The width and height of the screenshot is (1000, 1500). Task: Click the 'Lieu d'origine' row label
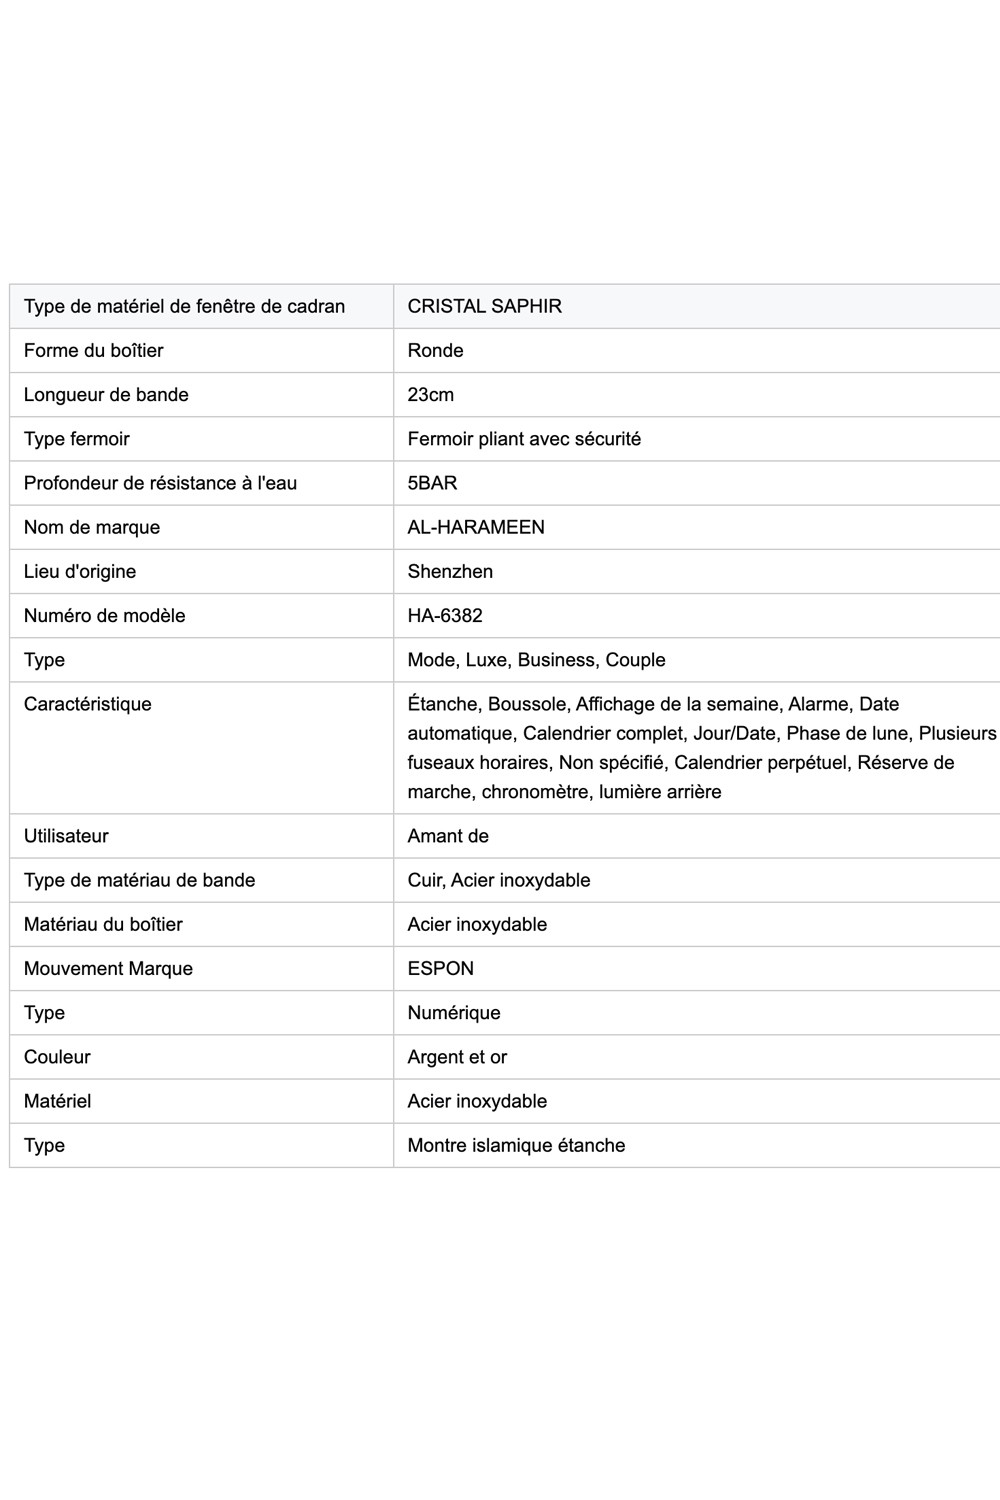[x=80, y=571]
